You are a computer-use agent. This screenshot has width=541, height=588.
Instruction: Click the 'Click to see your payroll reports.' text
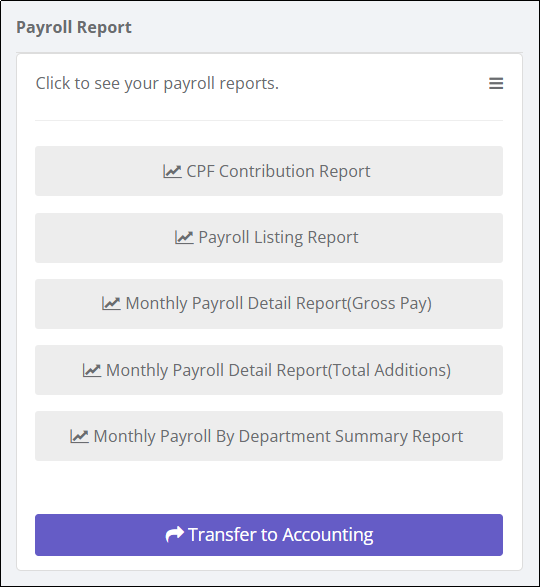pyautogui.click(x=157, y=83)
